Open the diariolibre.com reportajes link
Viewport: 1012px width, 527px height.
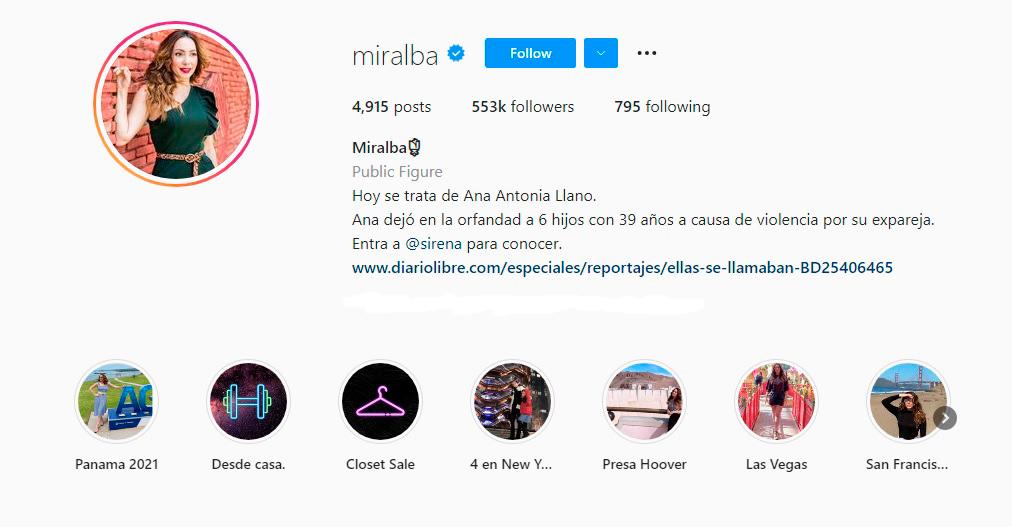pos(622,268)
